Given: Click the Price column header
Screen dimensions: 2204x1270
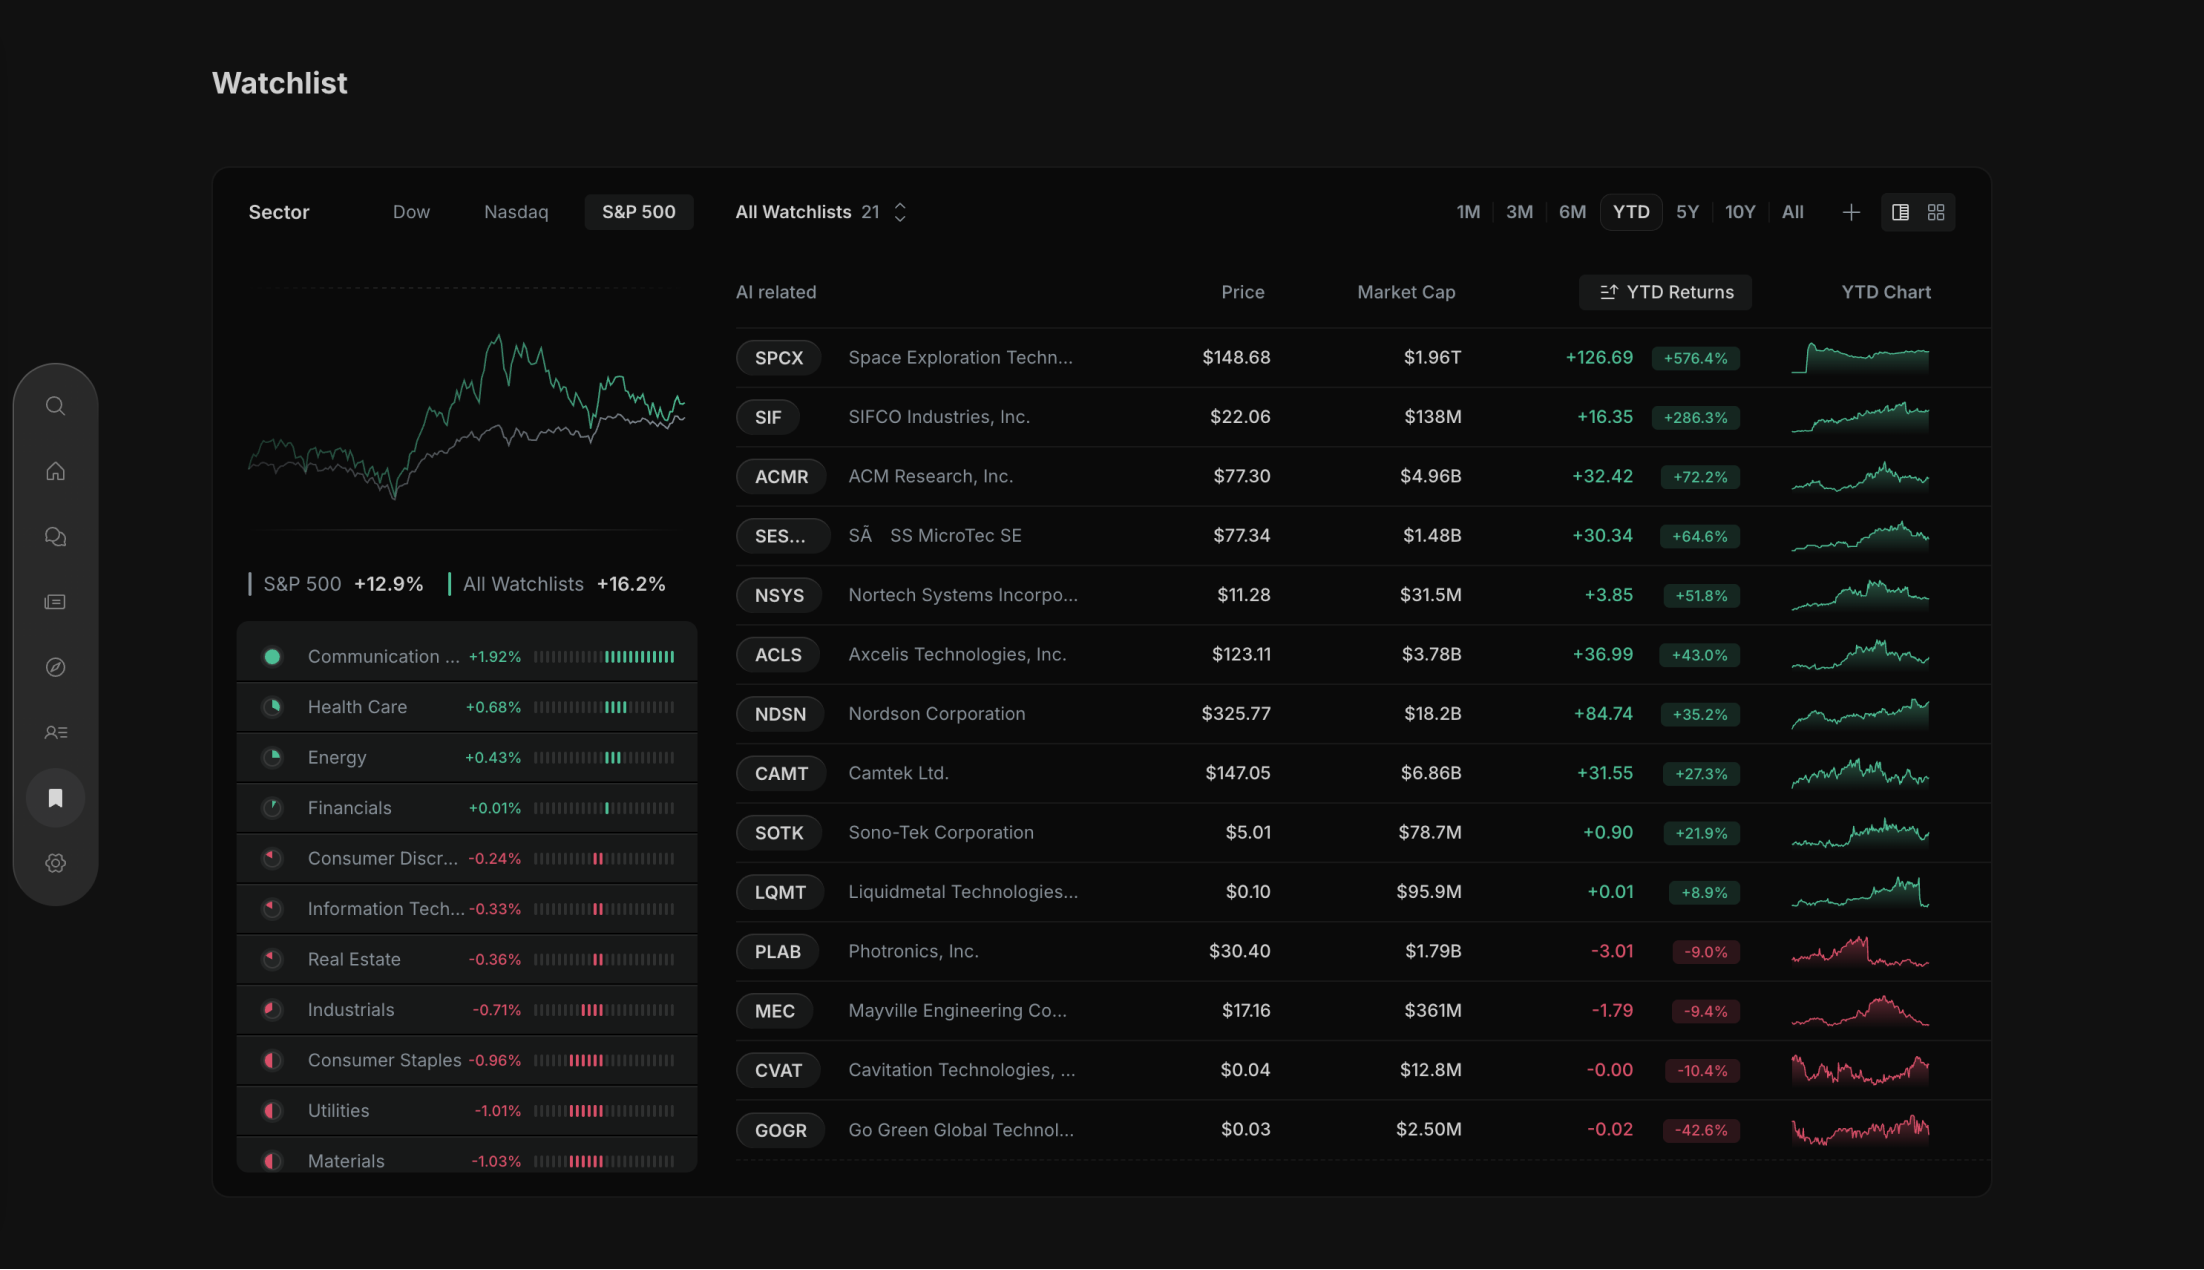Looking at the screenshot, I should 1242,292.
